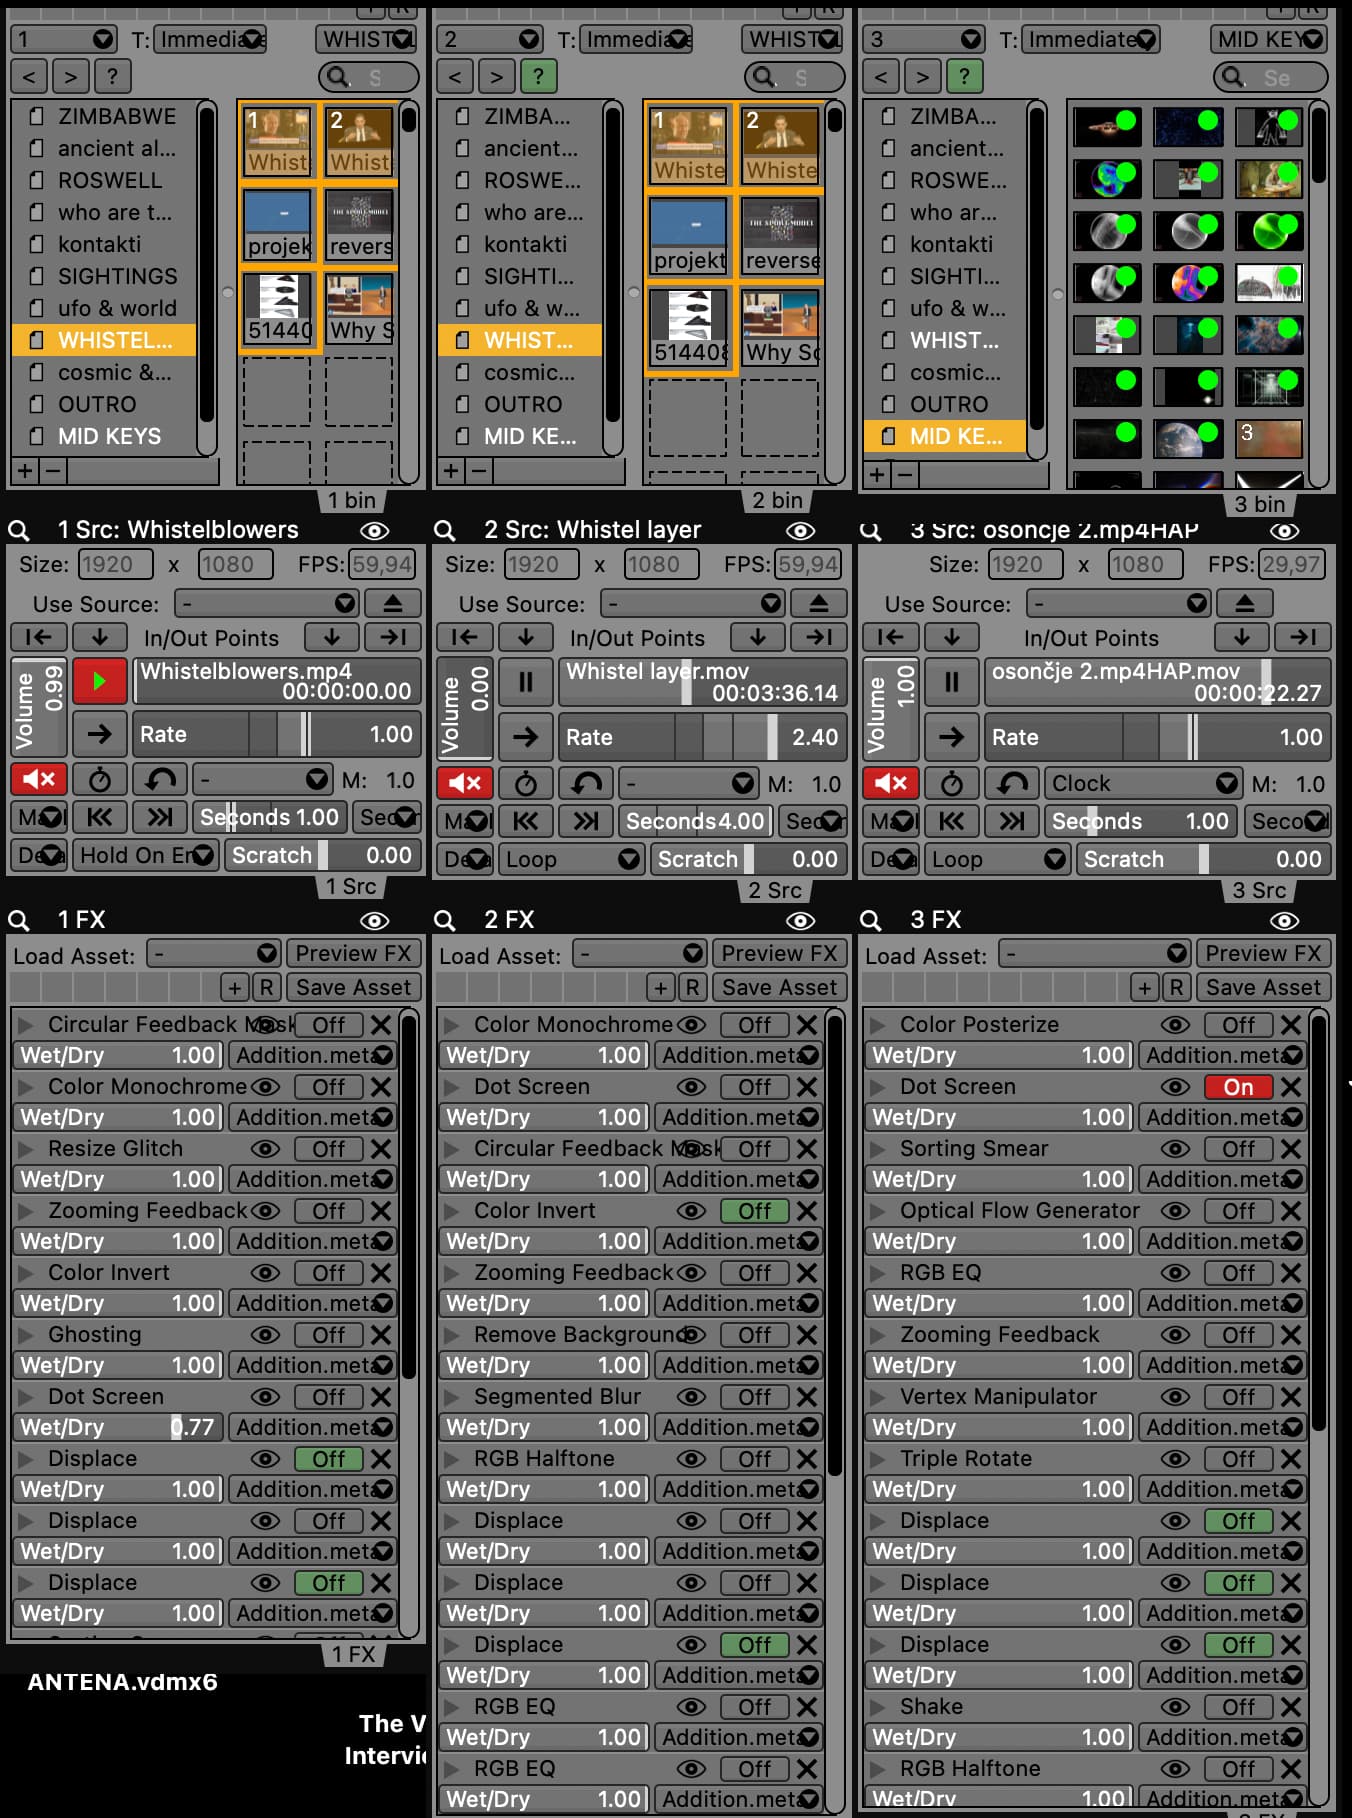Adjust the Rate slider in 2 Src
Screen dimensions: 1352x1818
[x=702, y=737]
